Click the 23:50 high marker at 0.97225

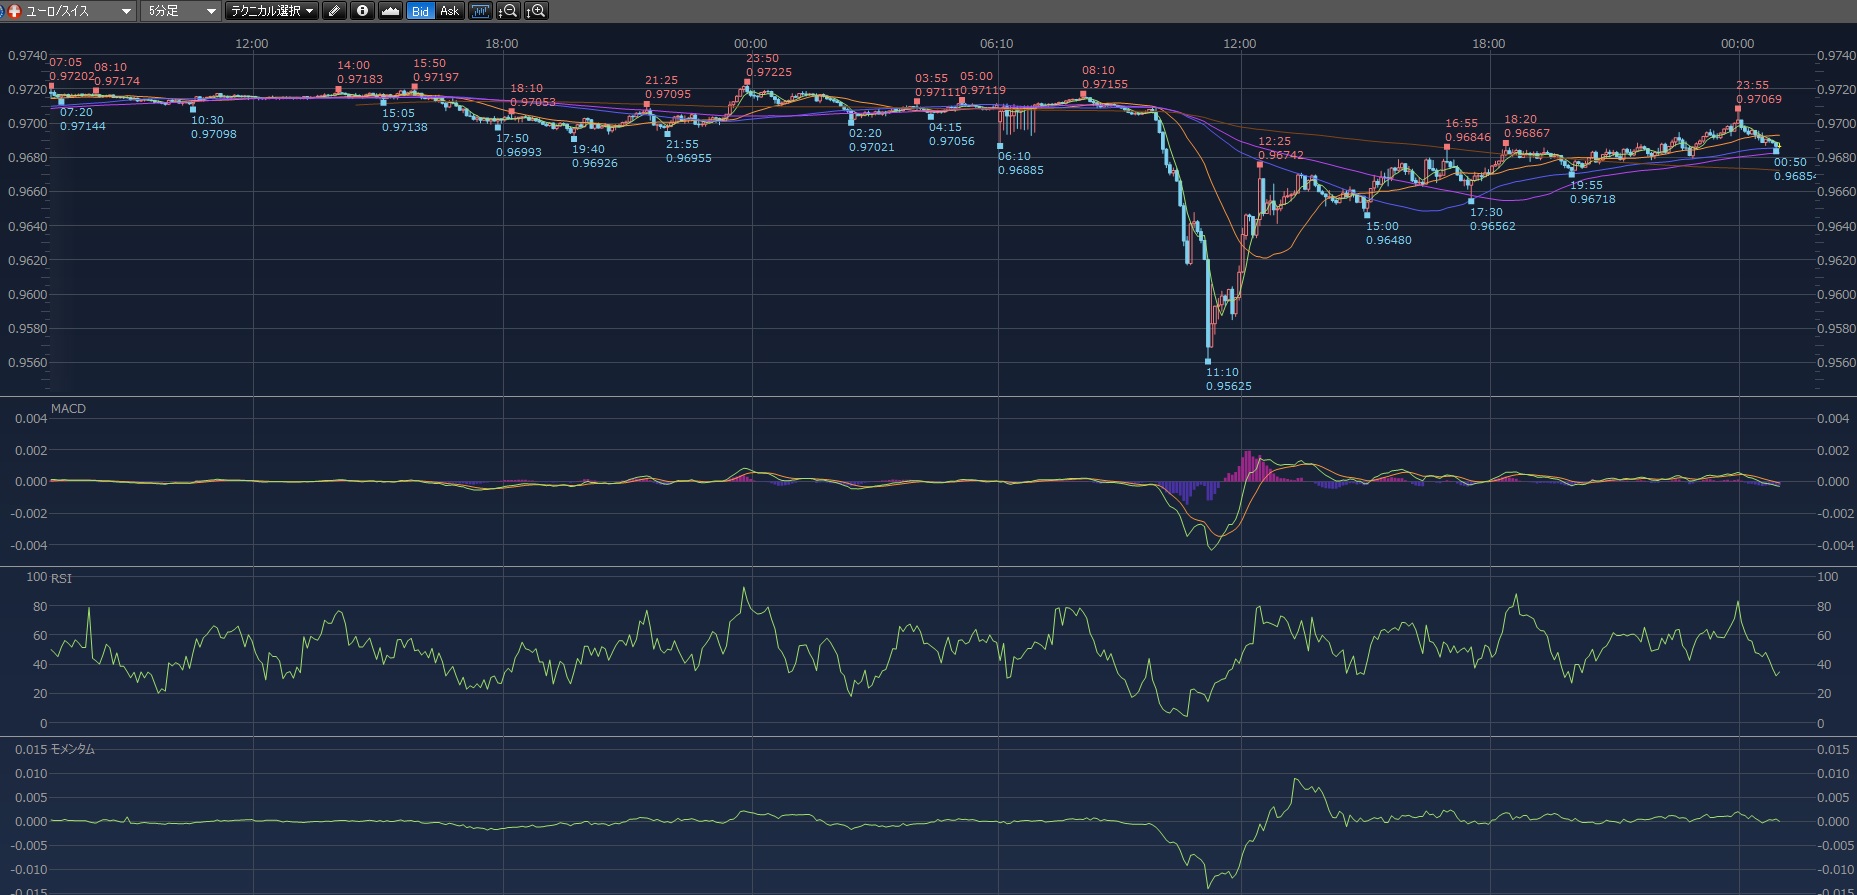pyautogui.click(x=747, y=82)
